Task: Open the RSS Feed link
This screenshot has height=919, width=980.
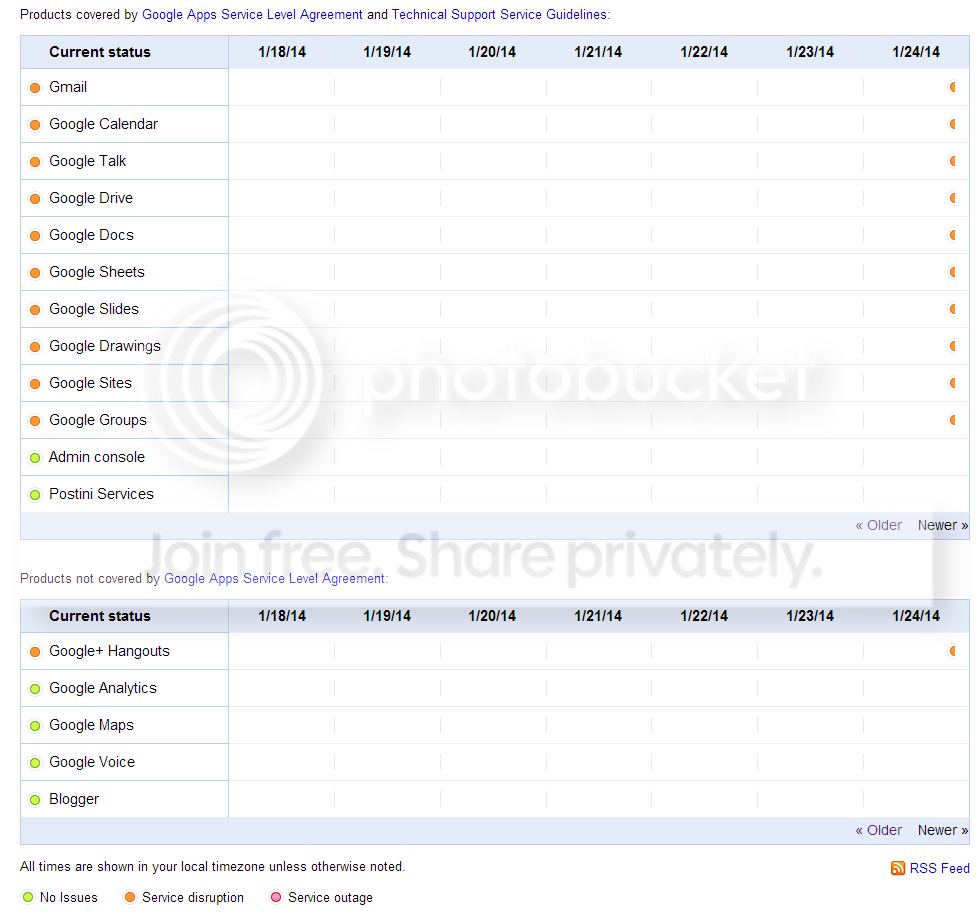Action: coord(939,868)
